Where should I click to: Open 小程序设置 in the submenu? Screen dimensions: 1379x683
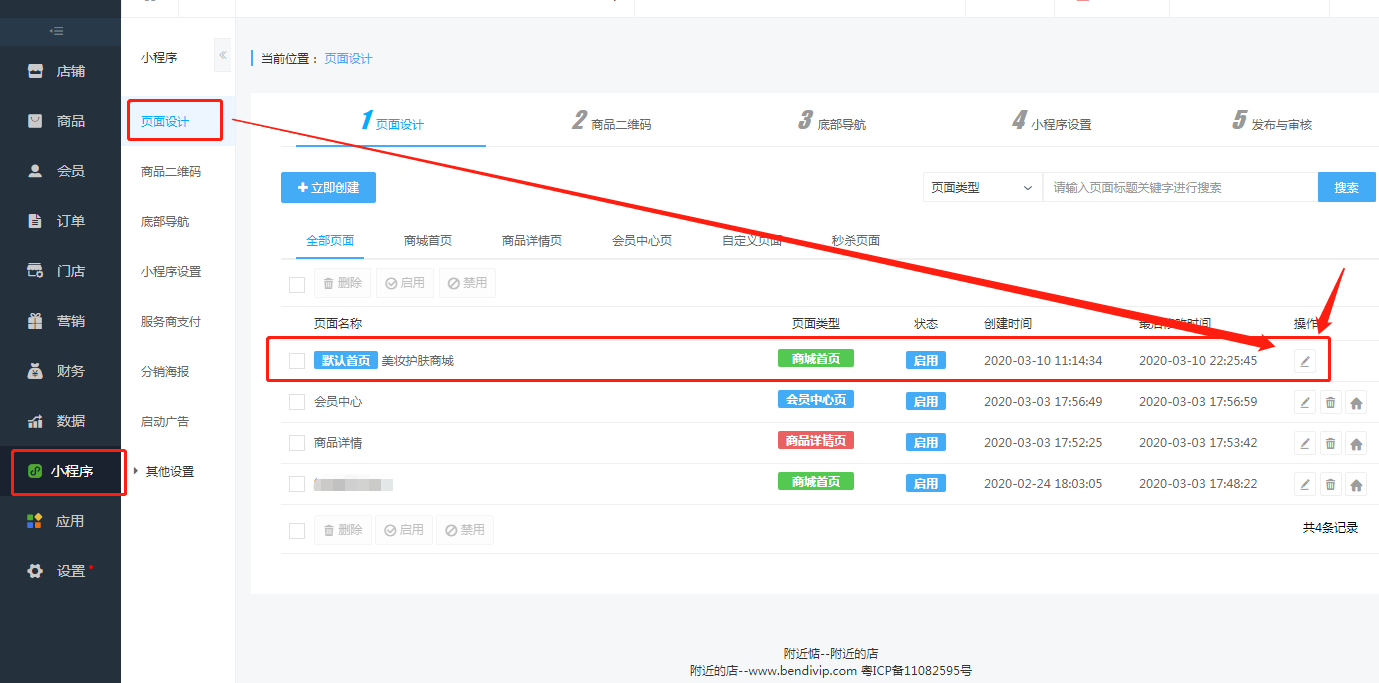point(171,271)
